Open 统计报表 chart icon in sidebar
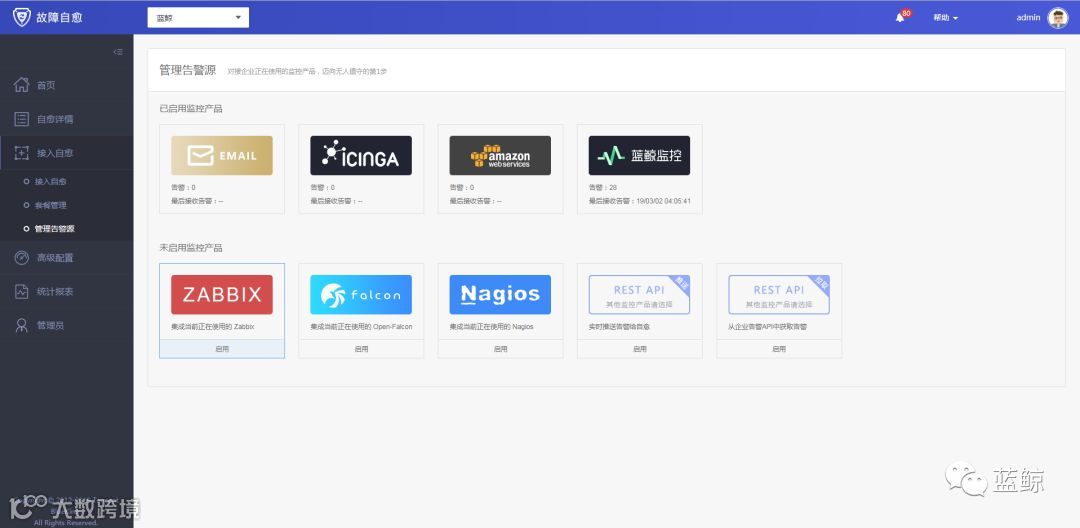This screenshot has width=1080, height=528. (x=22, y=291)
